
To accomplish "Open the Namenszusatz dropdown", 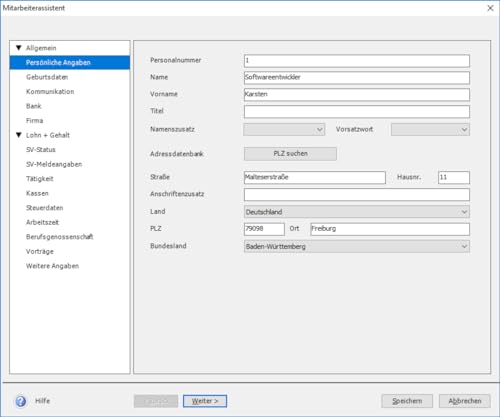I will click(x=284, y=129).
